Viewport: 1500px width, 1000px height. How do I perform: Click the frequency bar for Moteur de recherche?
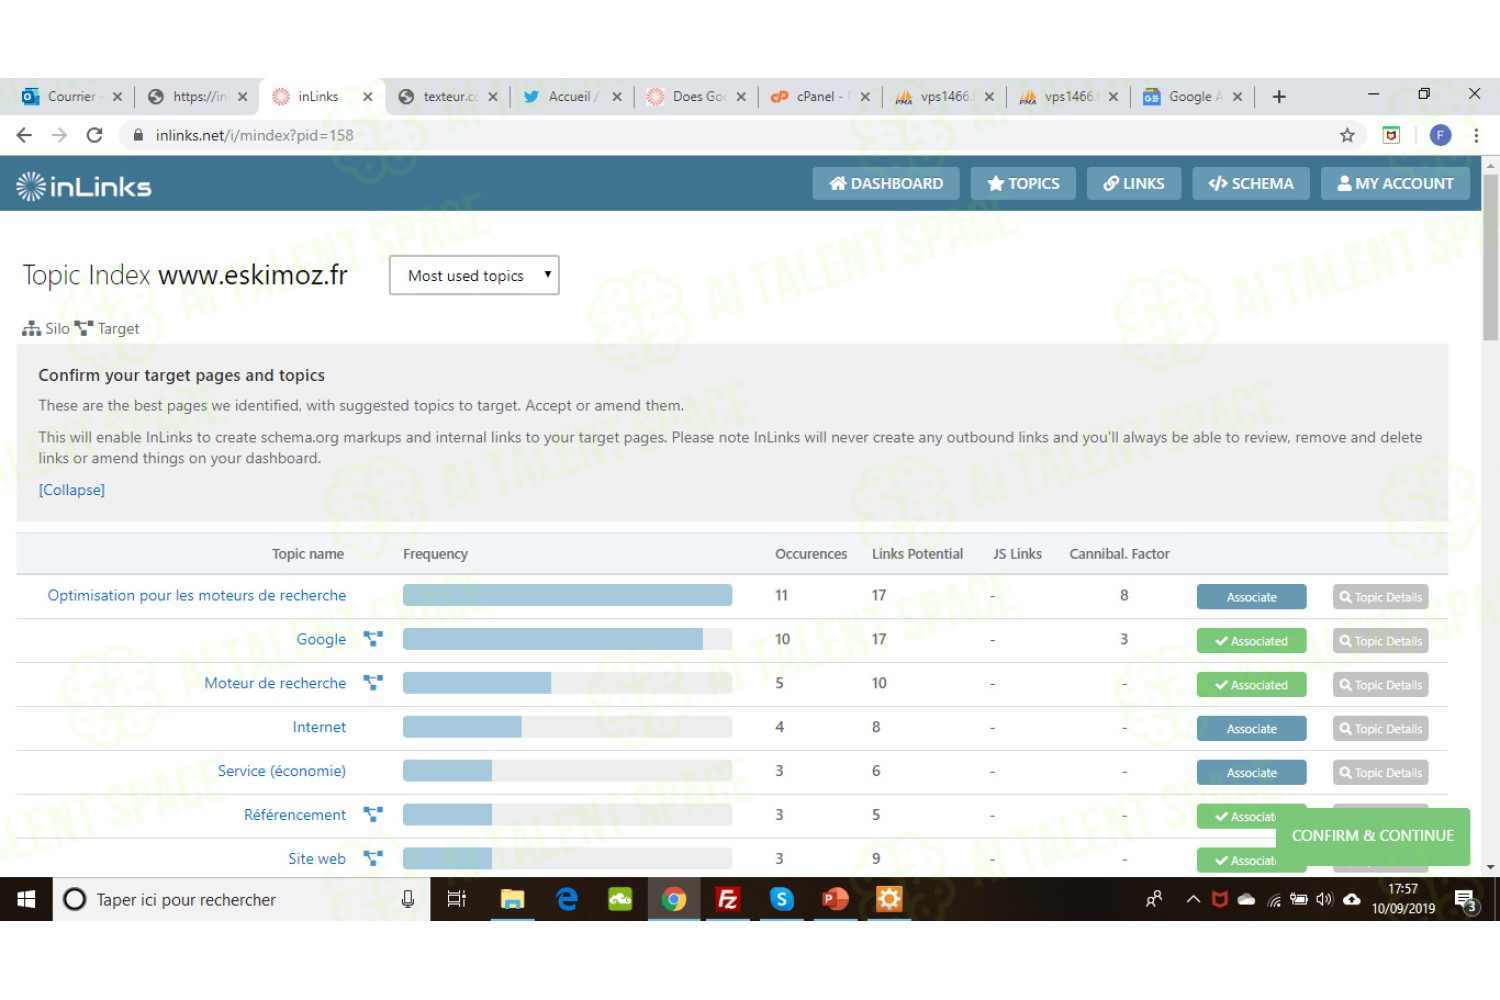567,683
